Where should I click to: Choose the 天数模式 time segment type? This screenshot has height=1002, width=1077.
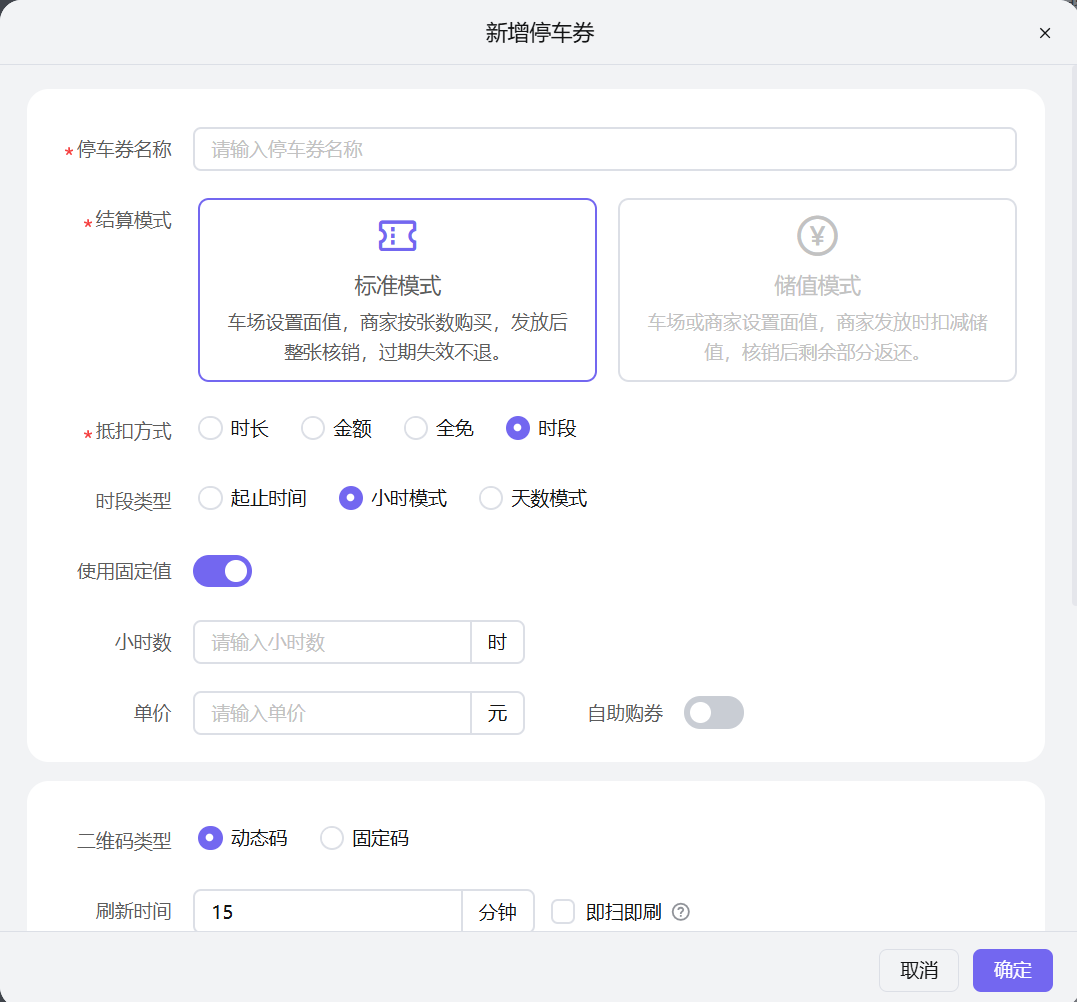point(490,498)
